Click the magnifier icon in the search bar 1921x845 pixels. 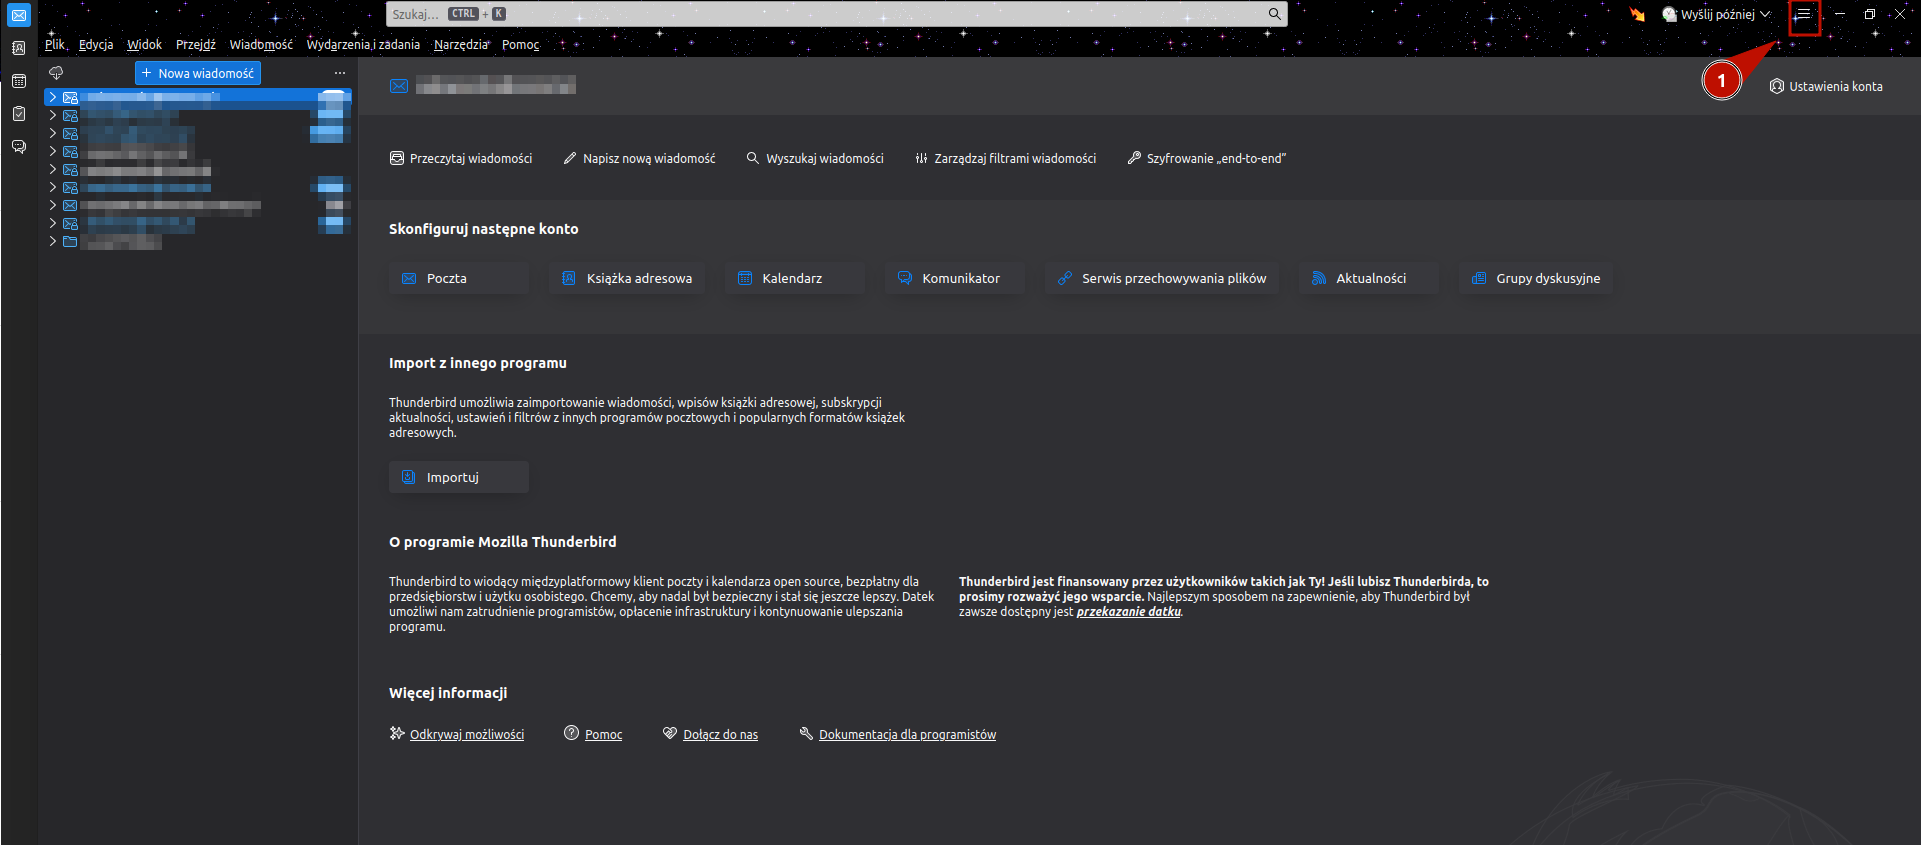point(1274,14)
